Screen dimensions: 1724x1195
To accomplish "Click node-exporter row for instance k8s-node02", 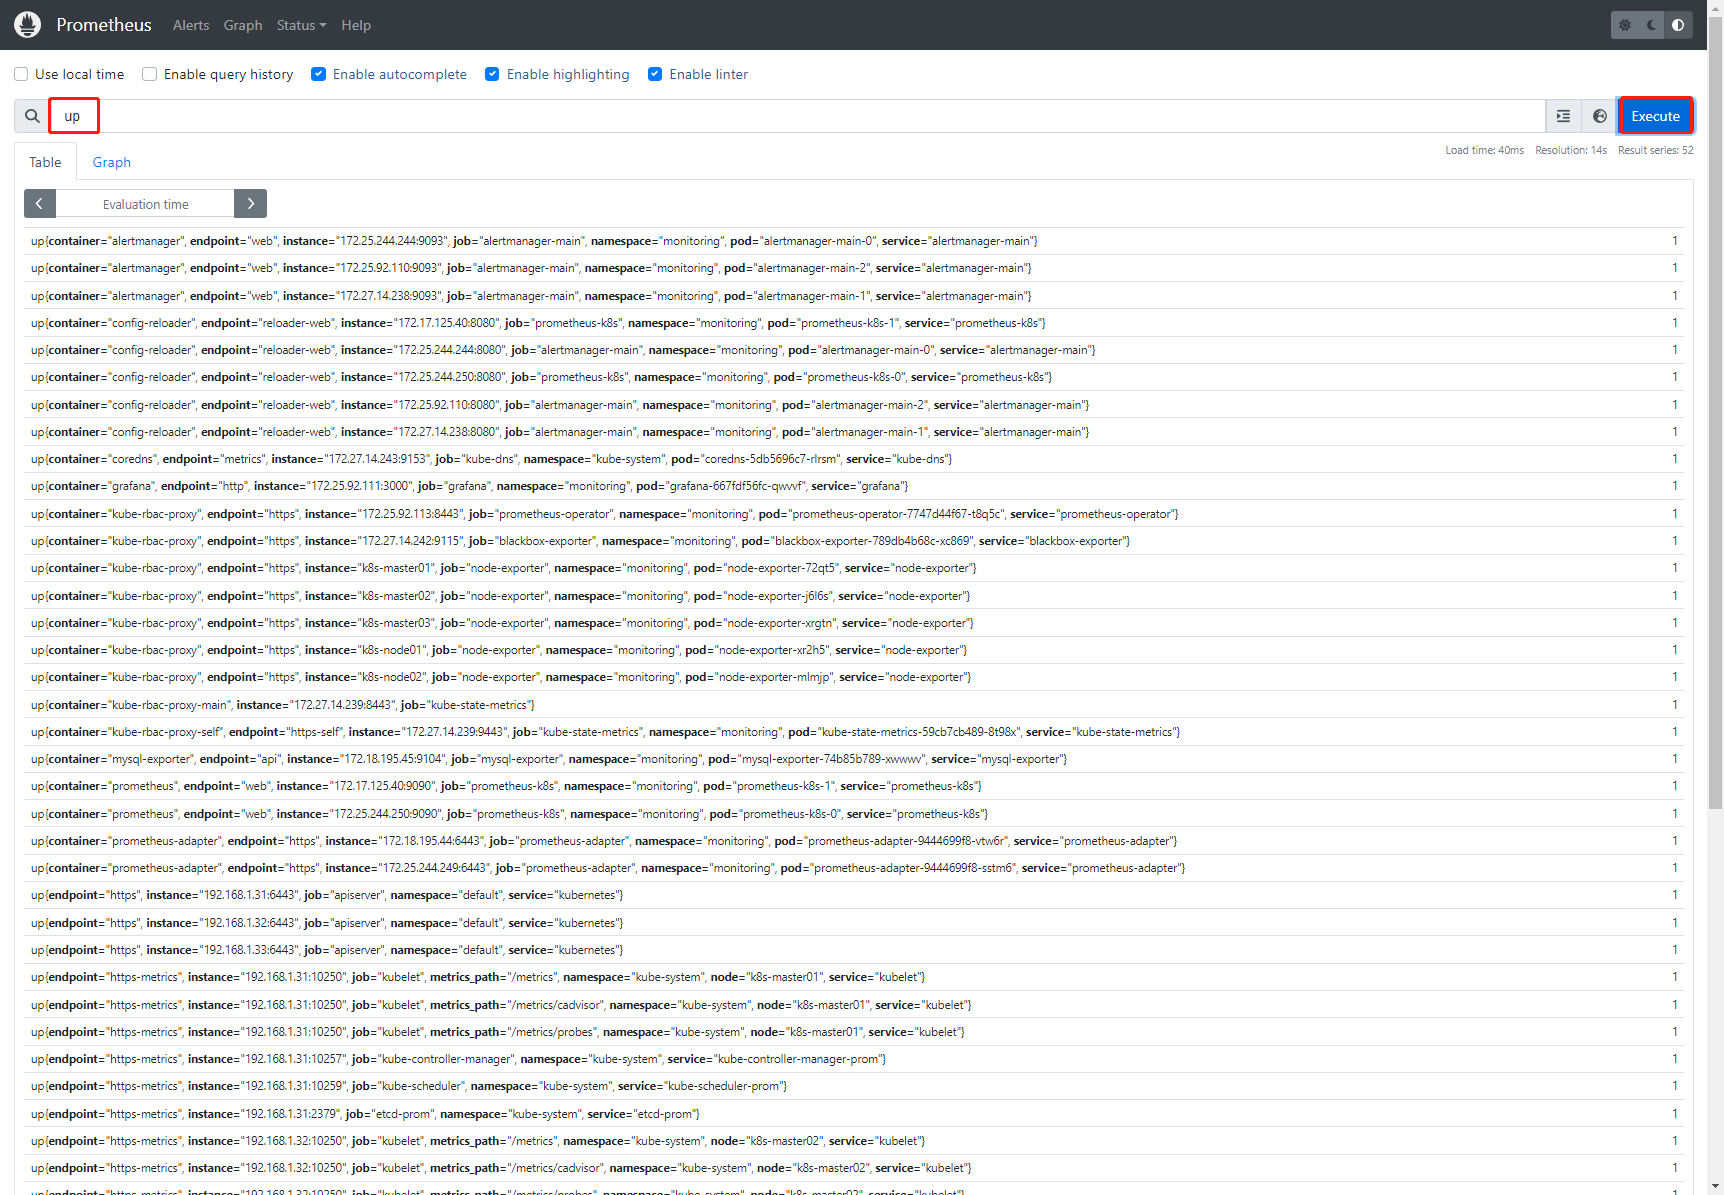I will 854,677.
